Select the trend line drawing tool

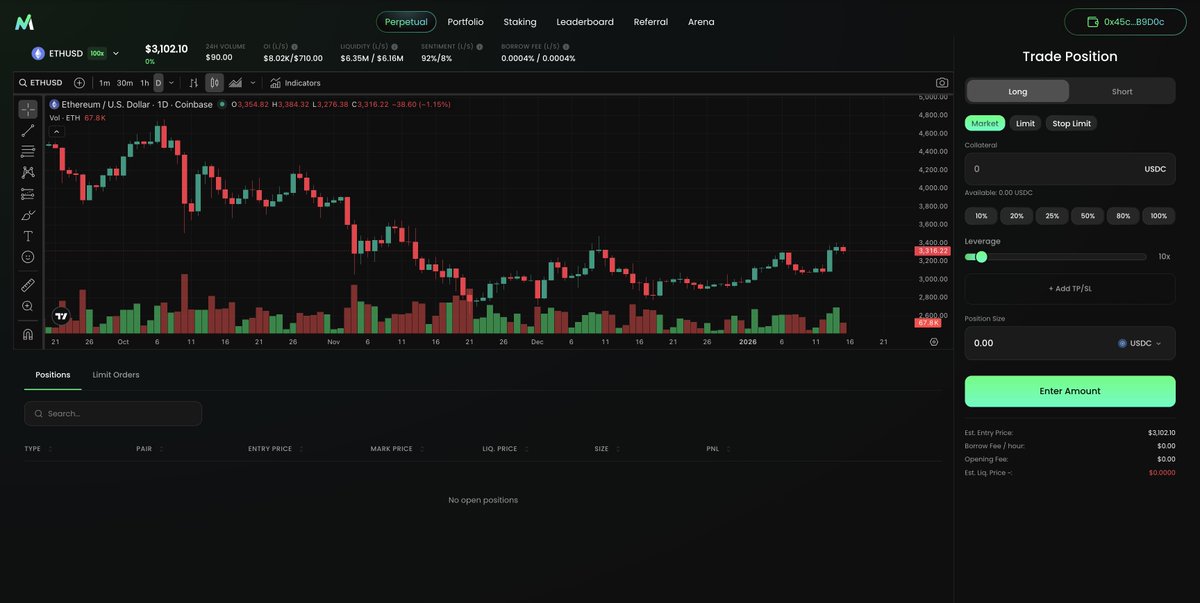(28, 130)
